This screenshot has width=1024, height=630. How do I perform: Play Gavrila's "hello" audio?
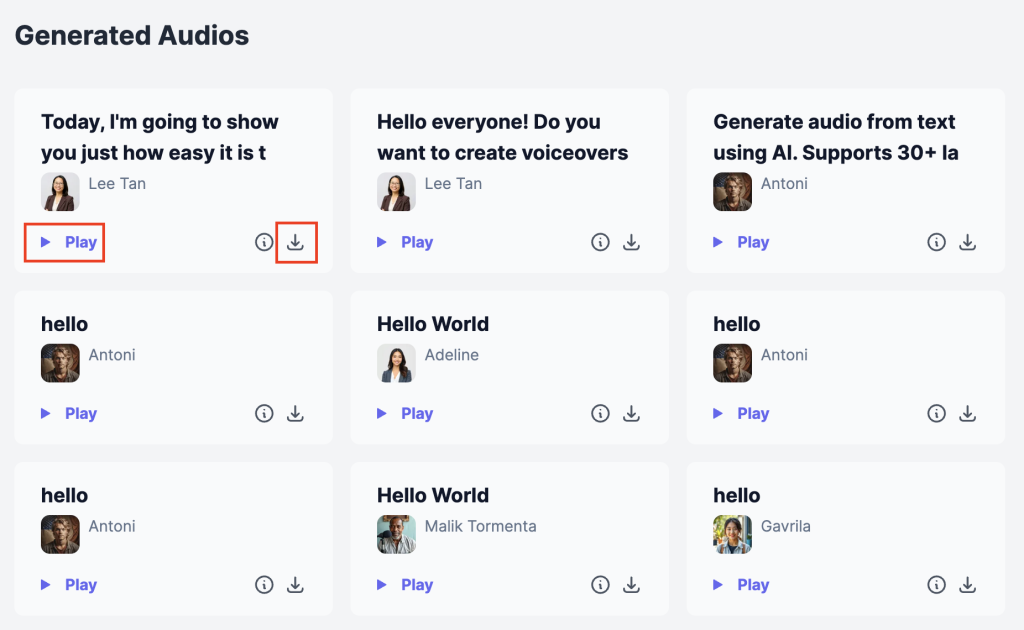pos(741,585)
